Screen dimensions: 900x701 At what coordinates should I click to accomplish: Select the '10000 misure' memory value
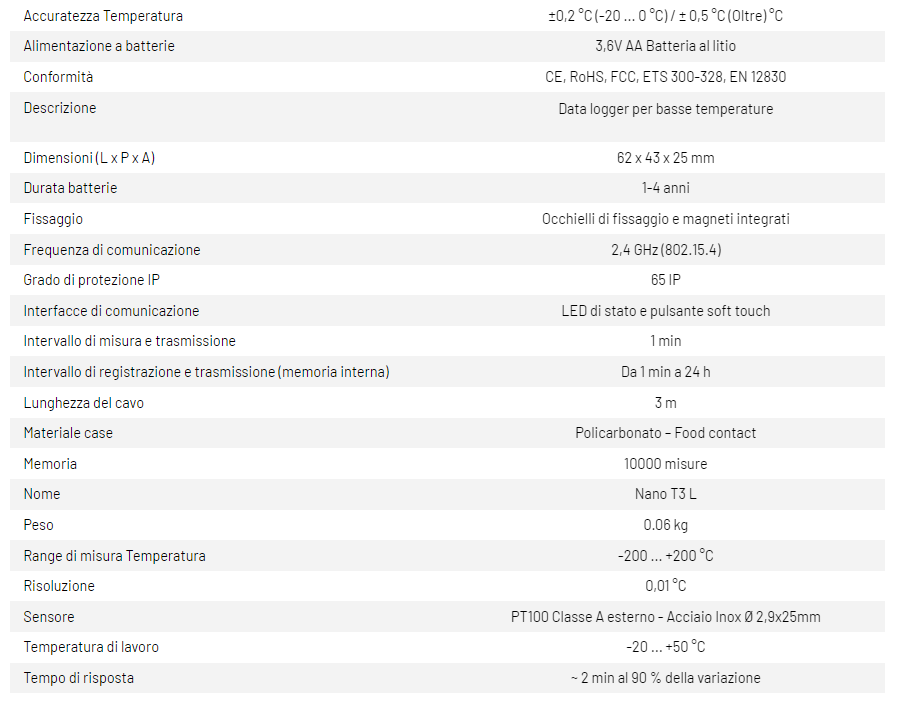(665, 464)
